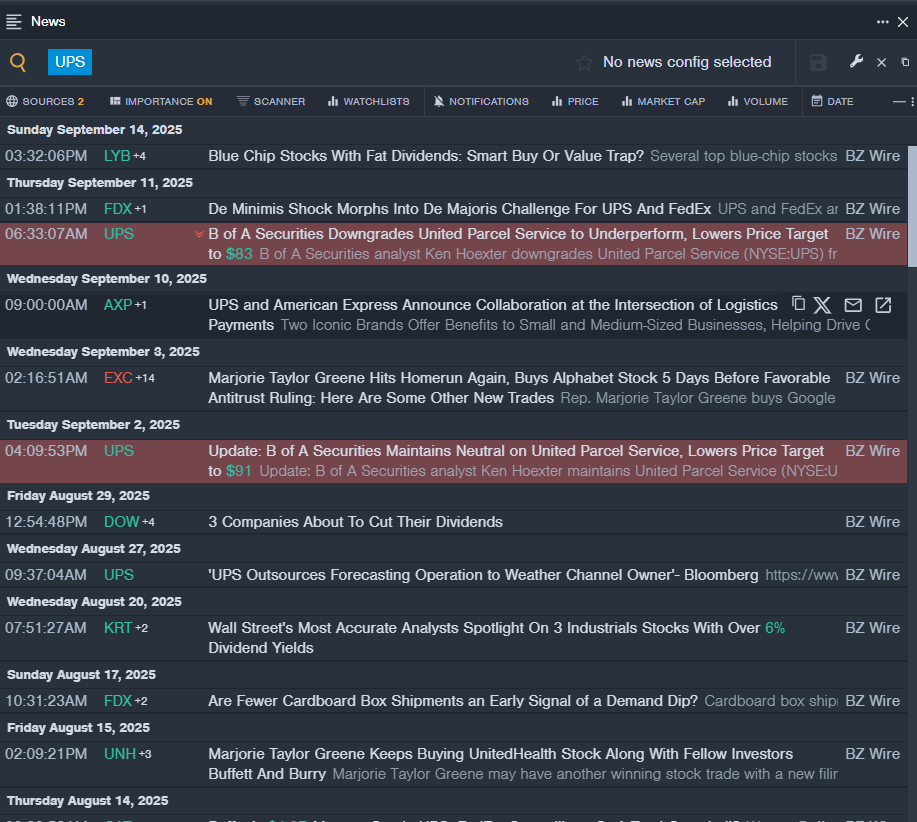This screenshot has width=917, height=822.
Task: Open the Date filter dropdown
Action: 832,101
